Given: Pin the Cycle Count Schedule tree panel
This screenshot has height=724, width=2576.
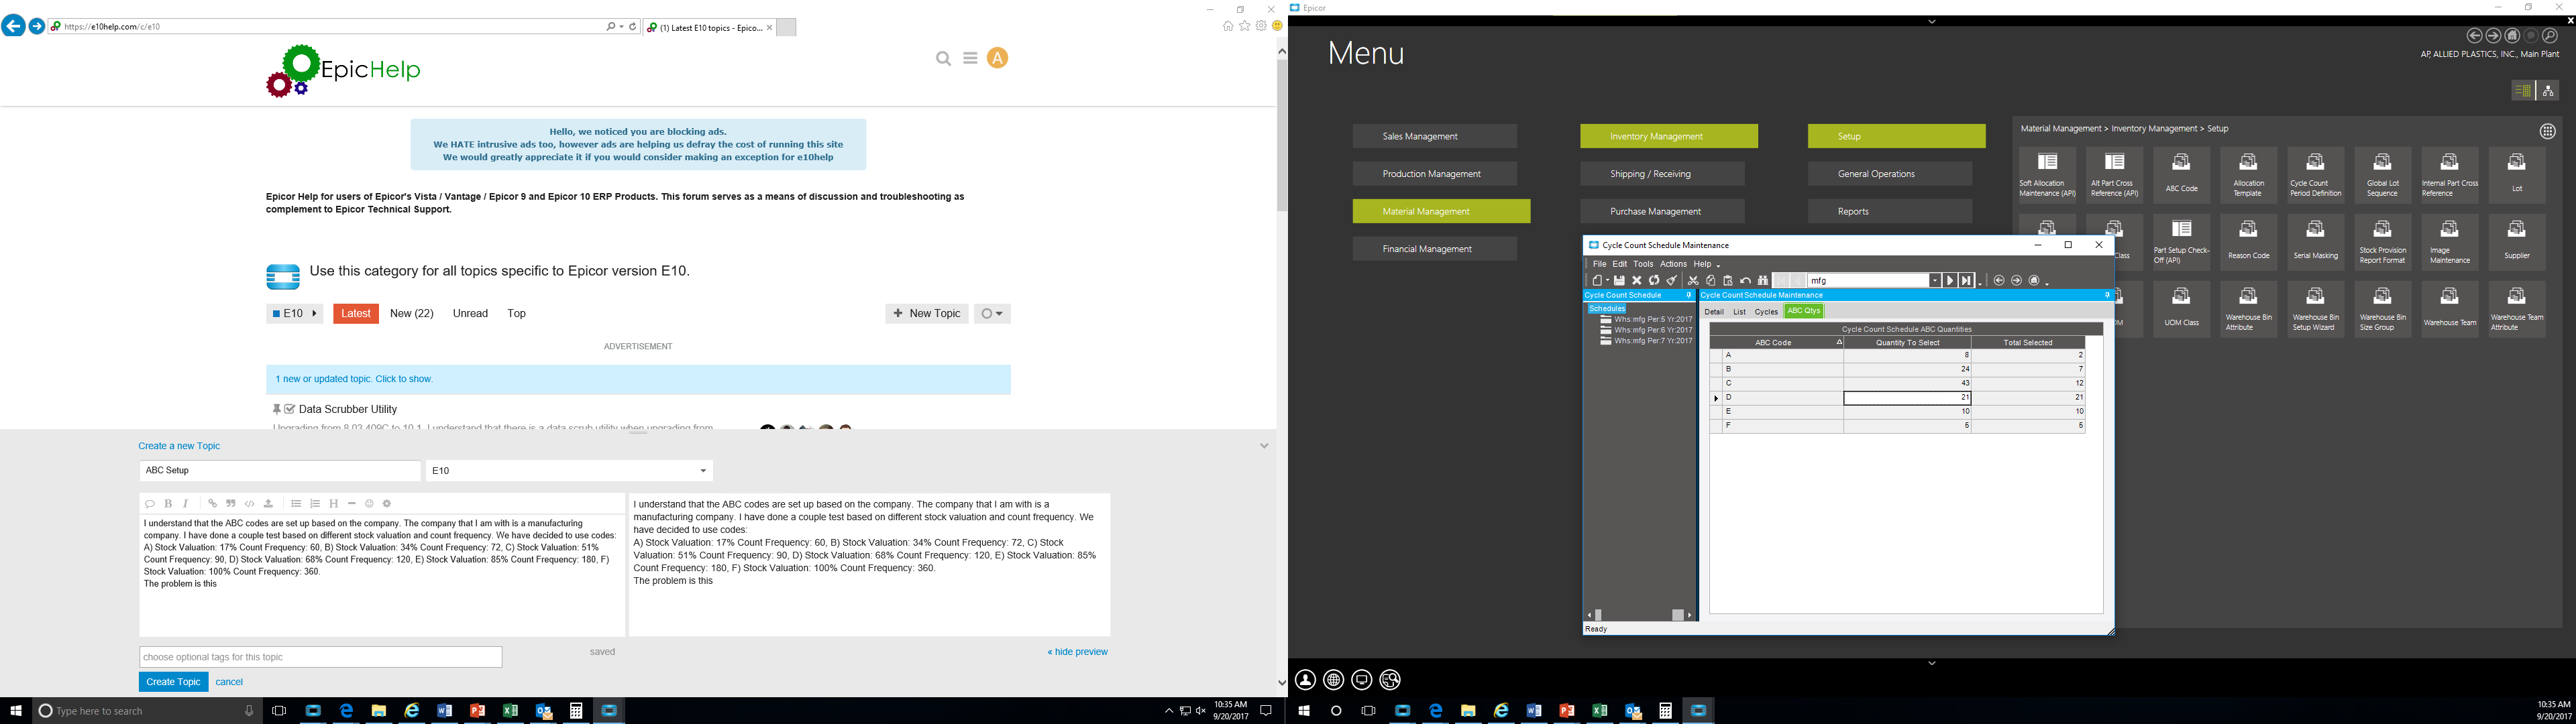Looking at the screenshot, I should point(1689,295).
